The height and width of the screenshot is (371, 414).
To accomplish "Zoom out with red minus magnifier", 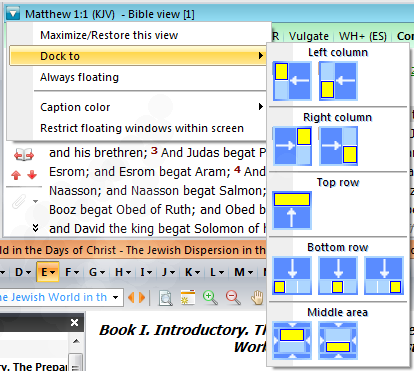I will click(x=233, y=298).
